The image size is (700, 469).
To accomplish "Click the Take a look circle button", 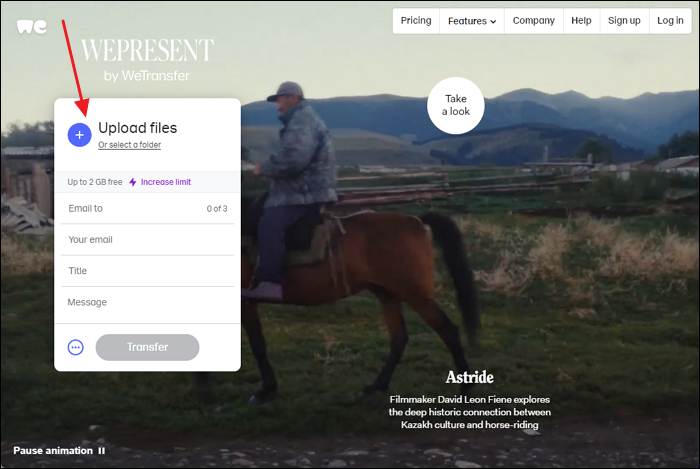I will 456,105.
